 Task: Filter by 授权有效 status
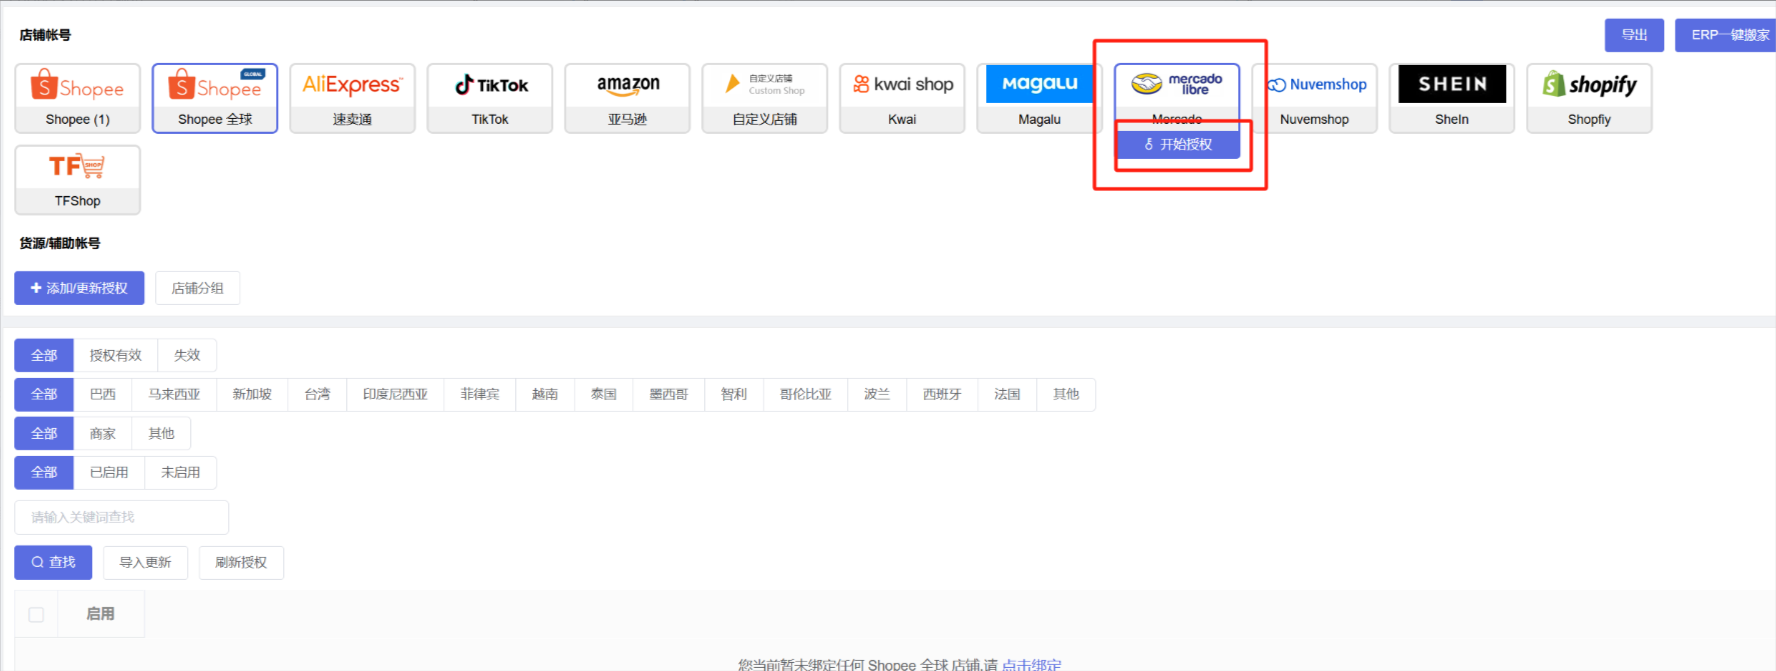[x=116, y=355]
